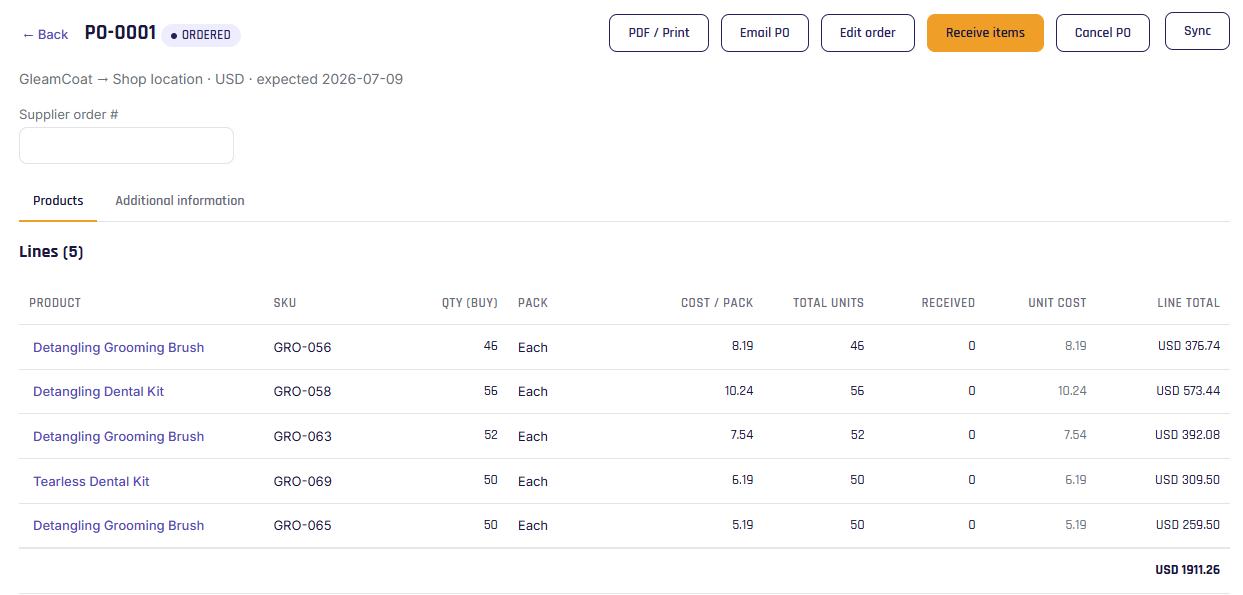The width and height of the screenshot is (1243, 595).
Task: Open the Tearless Dental Kit product
Action: click(91, 481)
